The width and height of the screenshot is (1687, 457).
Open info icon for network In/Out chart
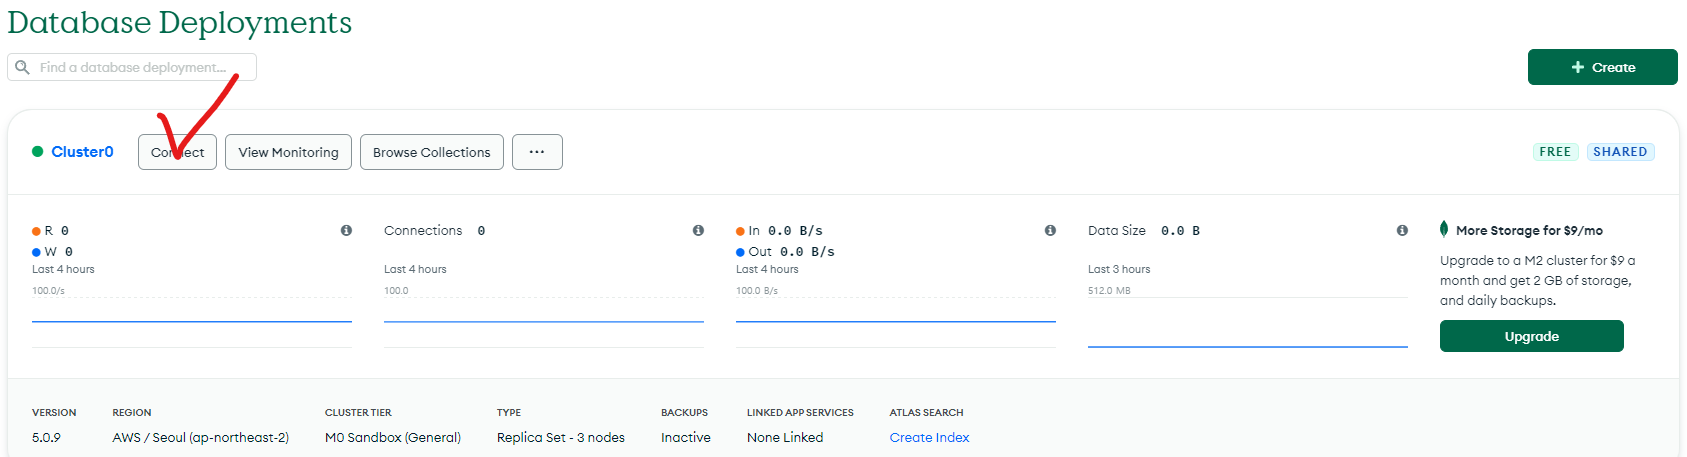pos(1050,230)
